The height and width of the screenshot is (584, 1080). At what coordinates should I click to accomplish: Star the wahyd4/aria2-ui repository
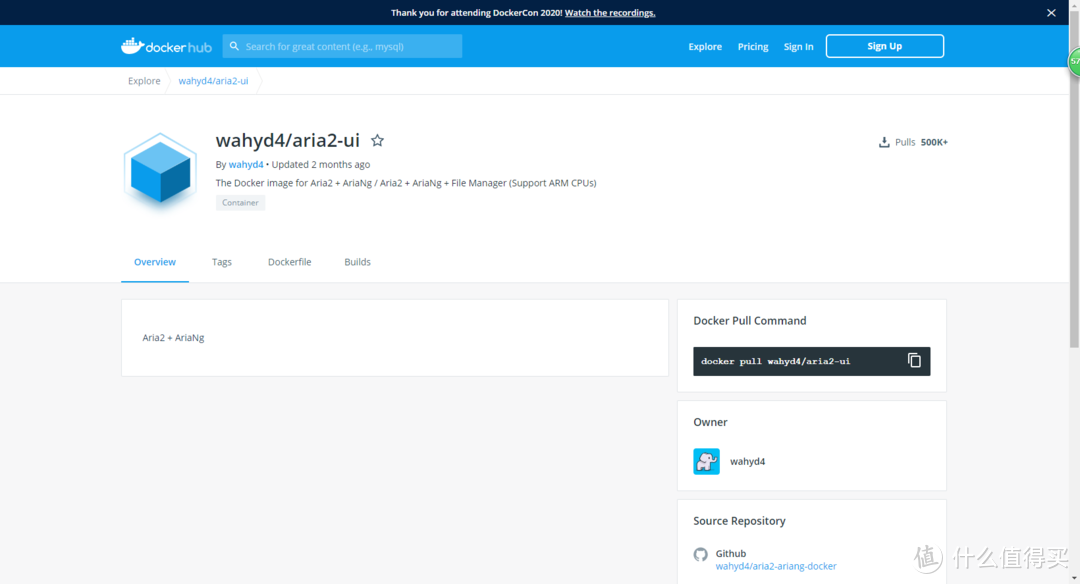click(377, 140)
